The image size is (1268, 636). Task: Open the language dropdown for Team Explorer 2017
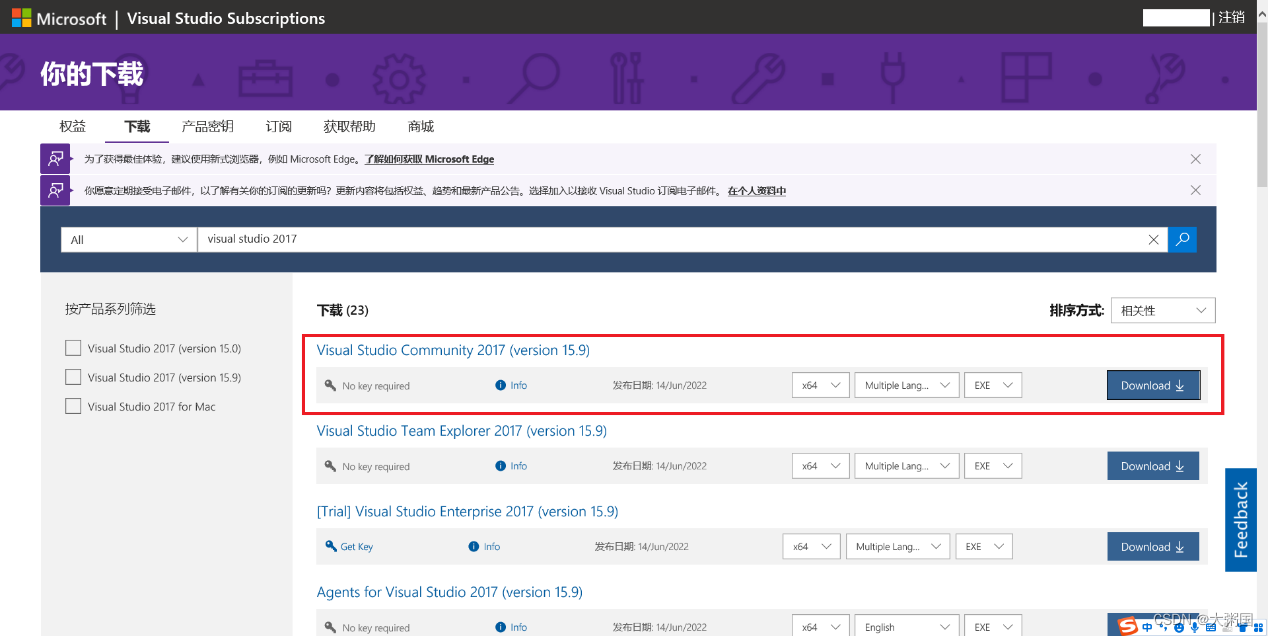coord(907,466)
